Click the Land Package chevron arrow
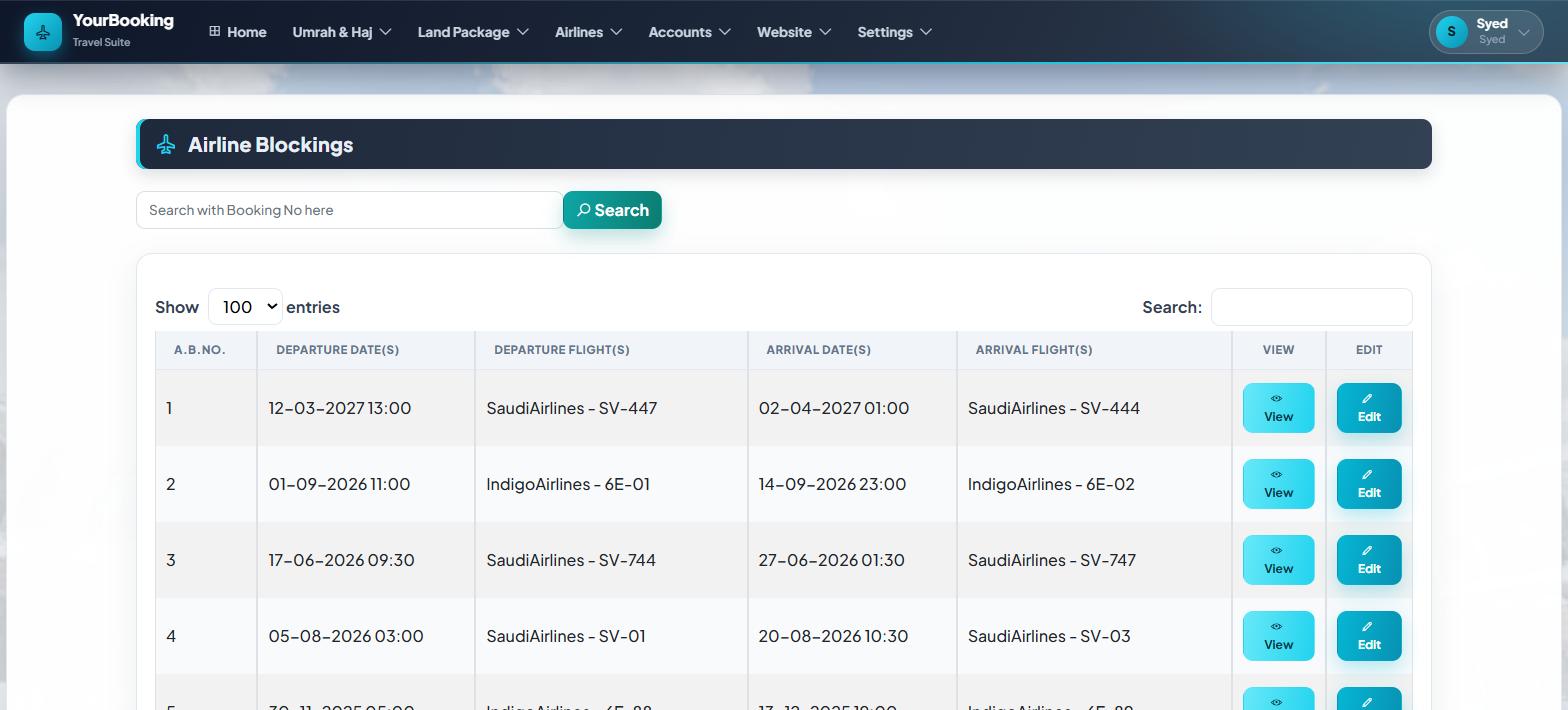Image resolution: width=1568 pixels, height=710 pixels. click(522, 32)
